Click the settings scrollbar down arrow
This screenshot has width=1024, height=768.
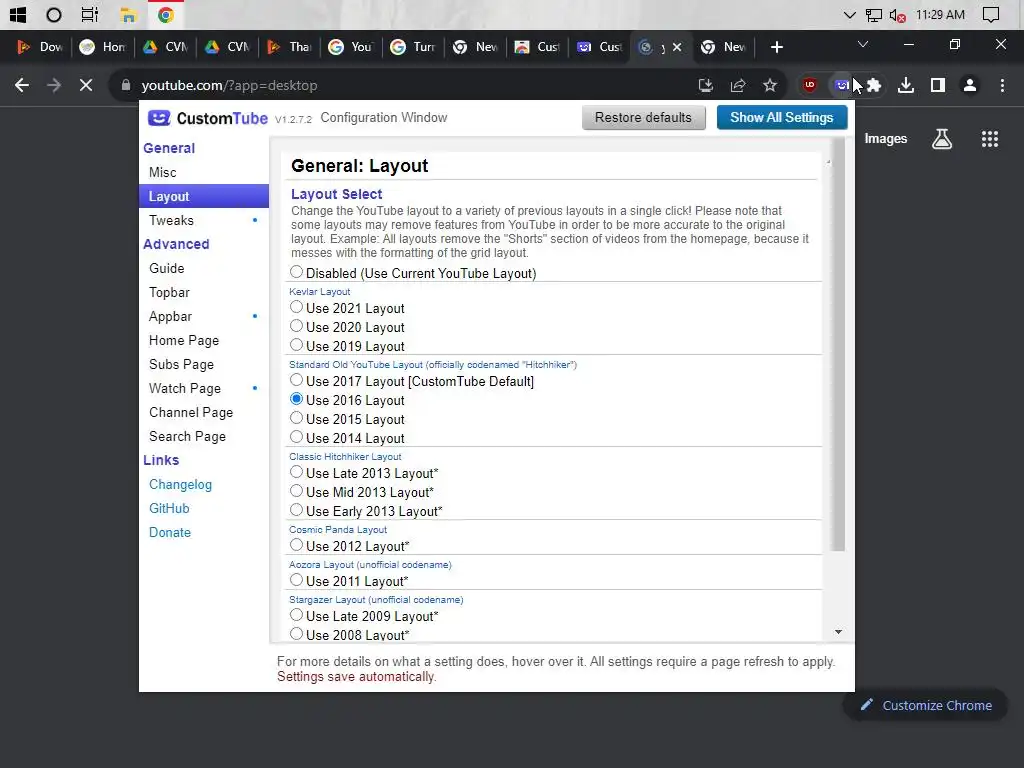[838, 632]
